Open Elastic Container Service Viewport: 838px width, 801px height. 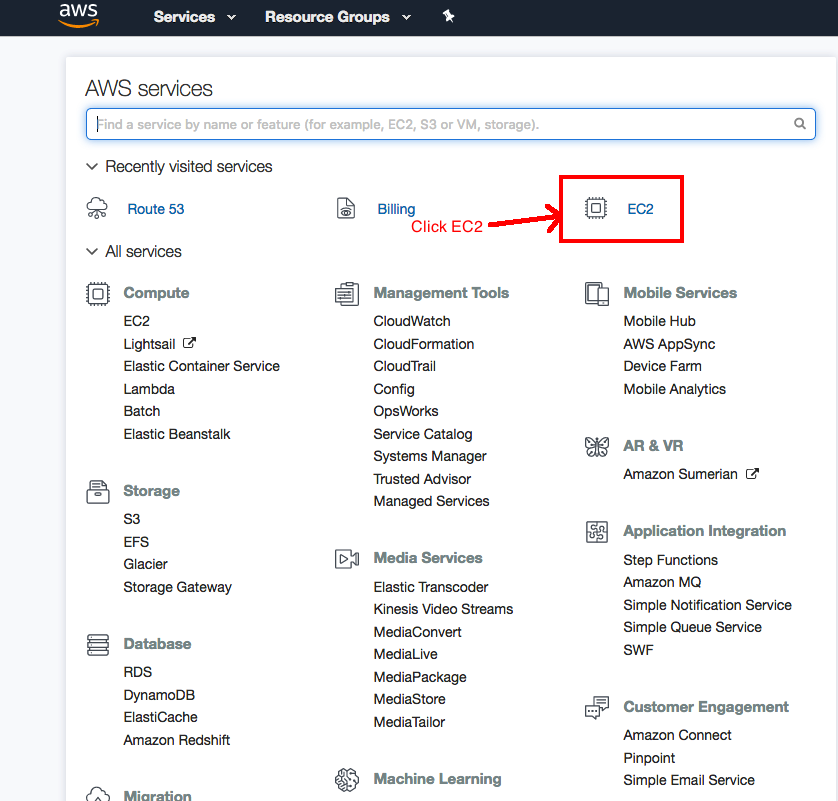pyautogui.click(x=201, y=366)
